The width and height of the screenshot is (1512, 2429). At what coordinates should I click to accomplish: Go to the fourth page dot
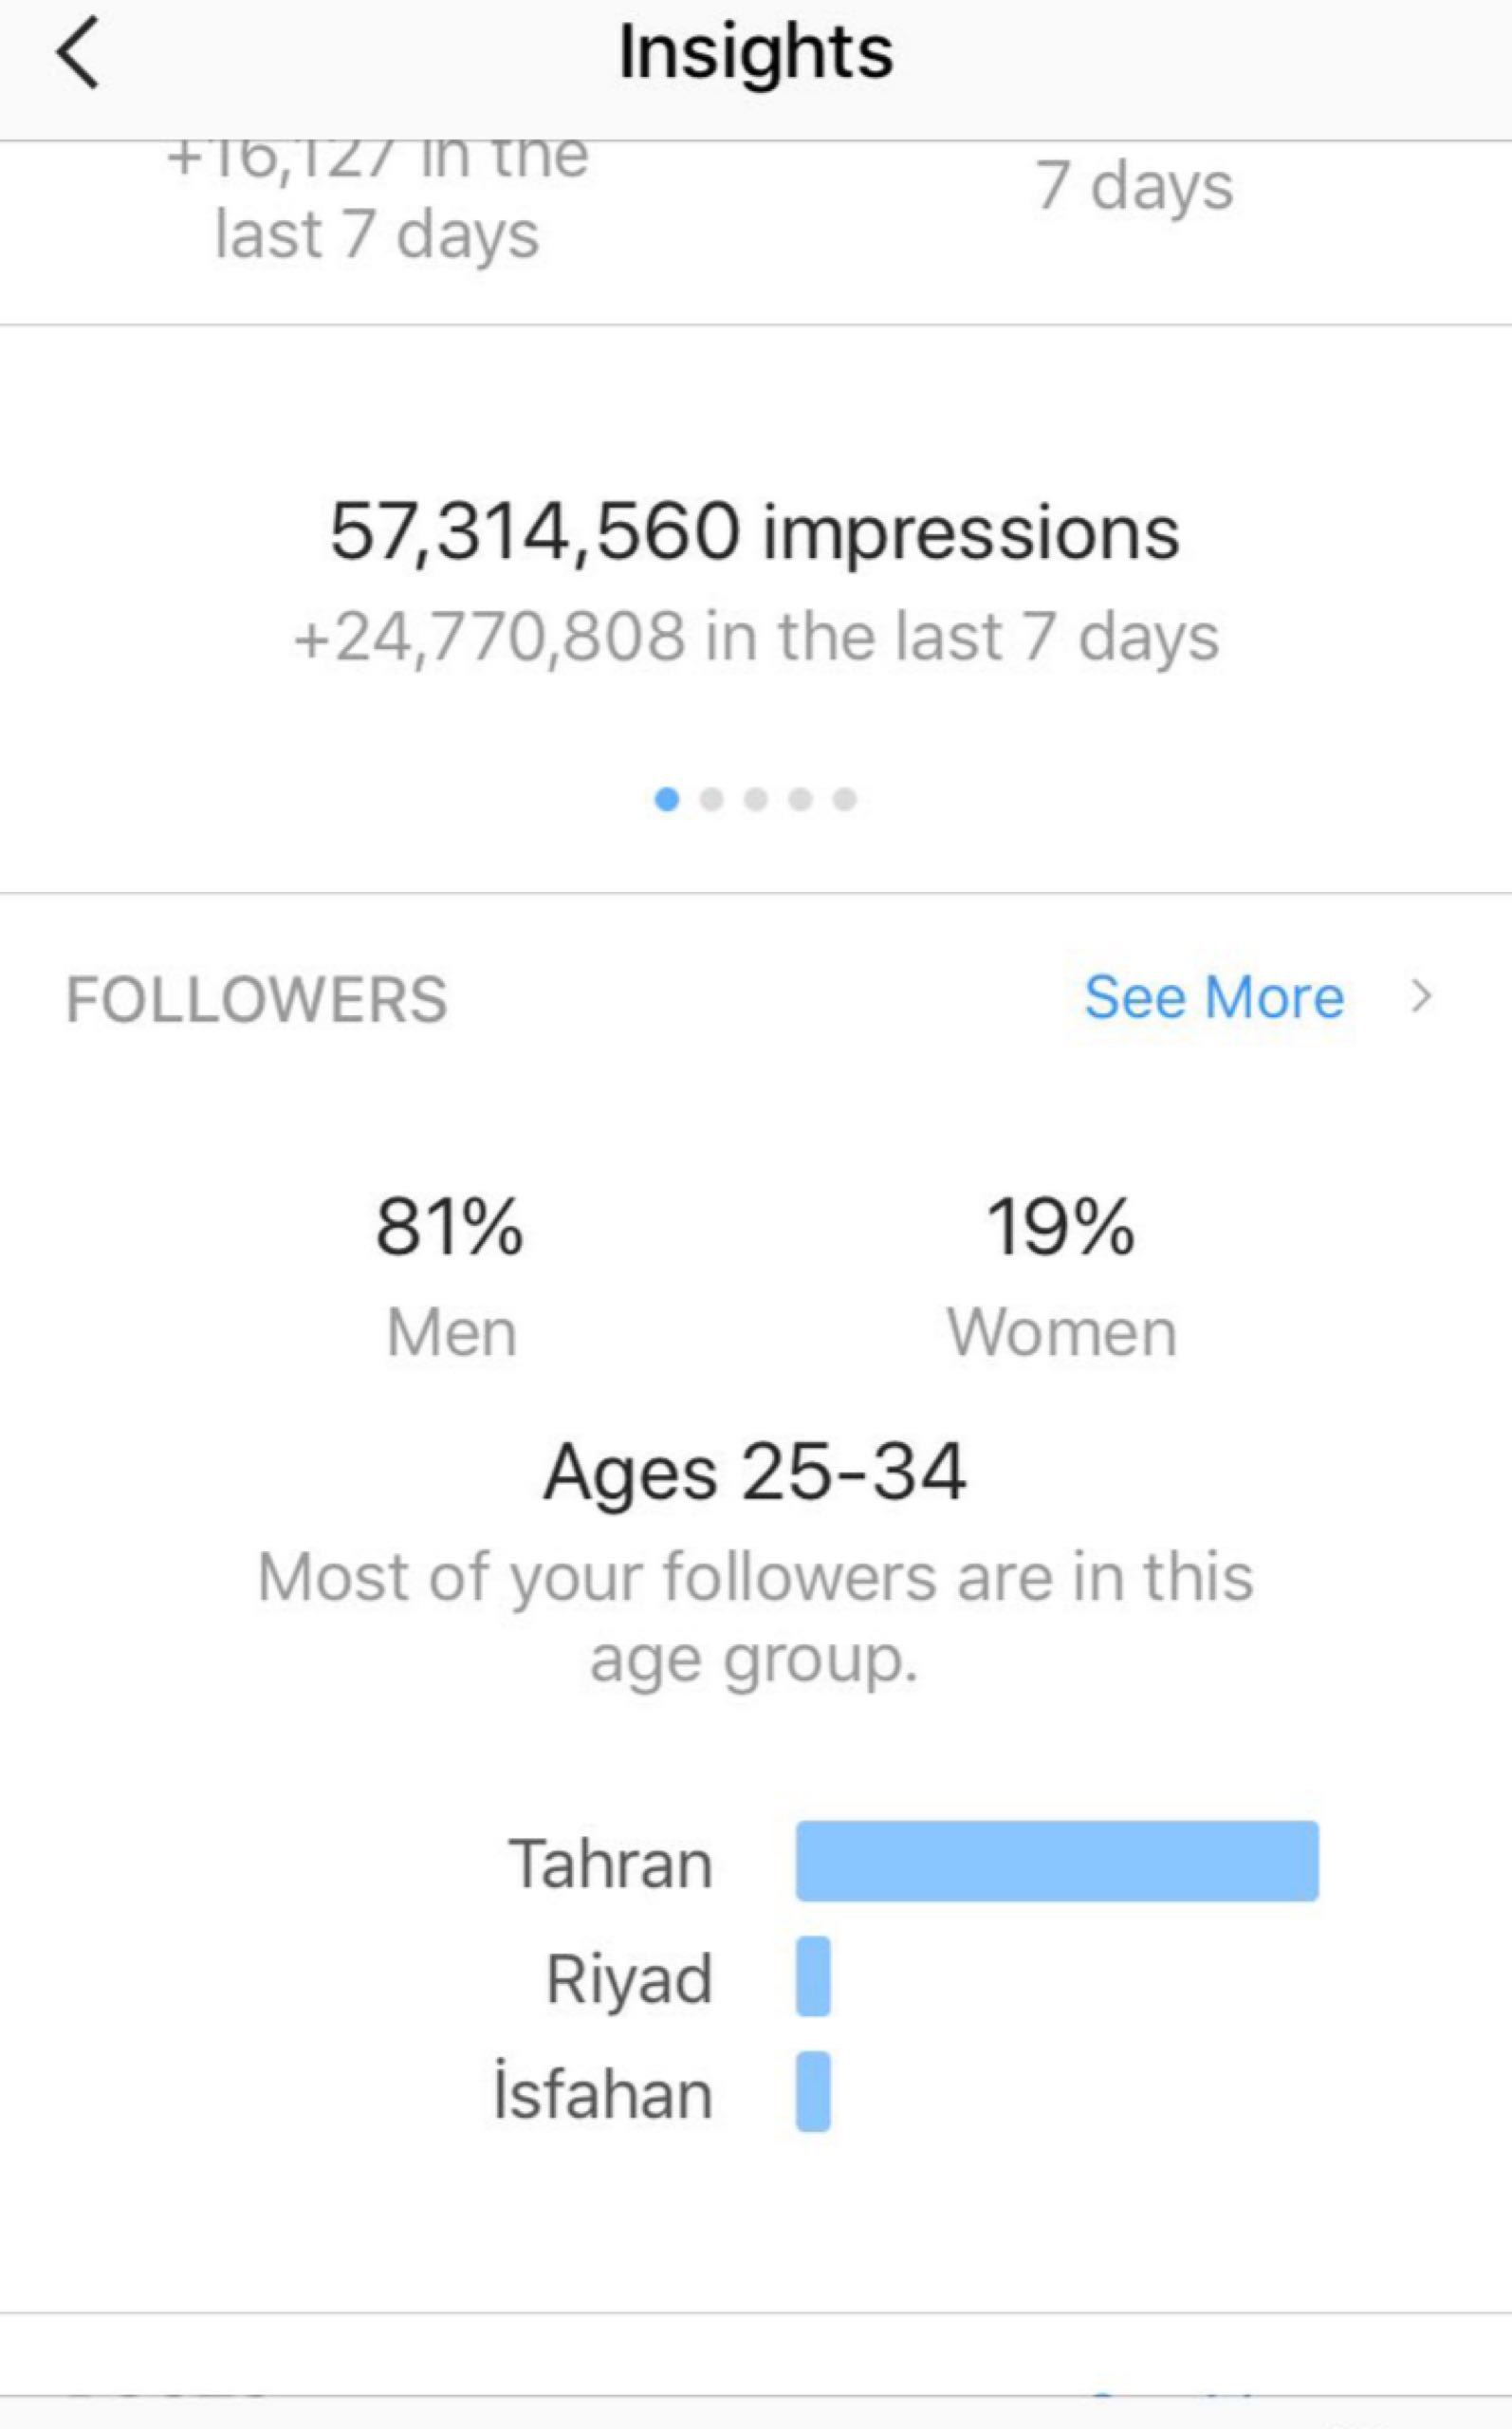pyautogui.click(x=800, y=799)
